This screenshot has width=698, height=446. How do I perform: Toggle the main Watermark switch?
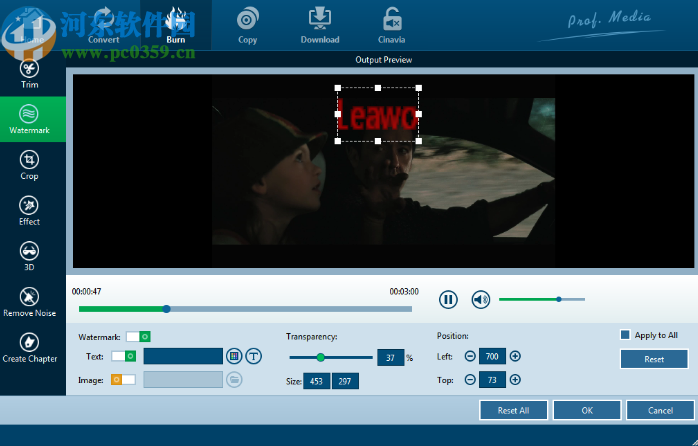tap(138, 337)
